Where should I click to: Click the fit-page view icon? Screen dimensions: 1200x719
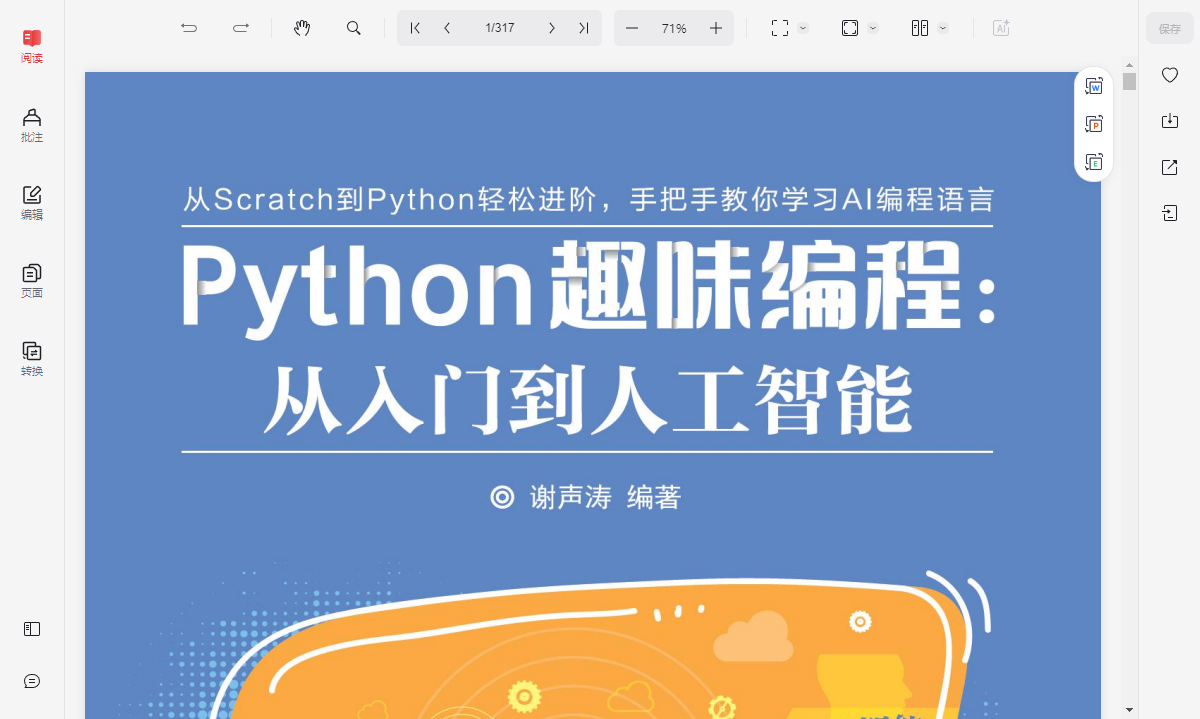[850, 28]
